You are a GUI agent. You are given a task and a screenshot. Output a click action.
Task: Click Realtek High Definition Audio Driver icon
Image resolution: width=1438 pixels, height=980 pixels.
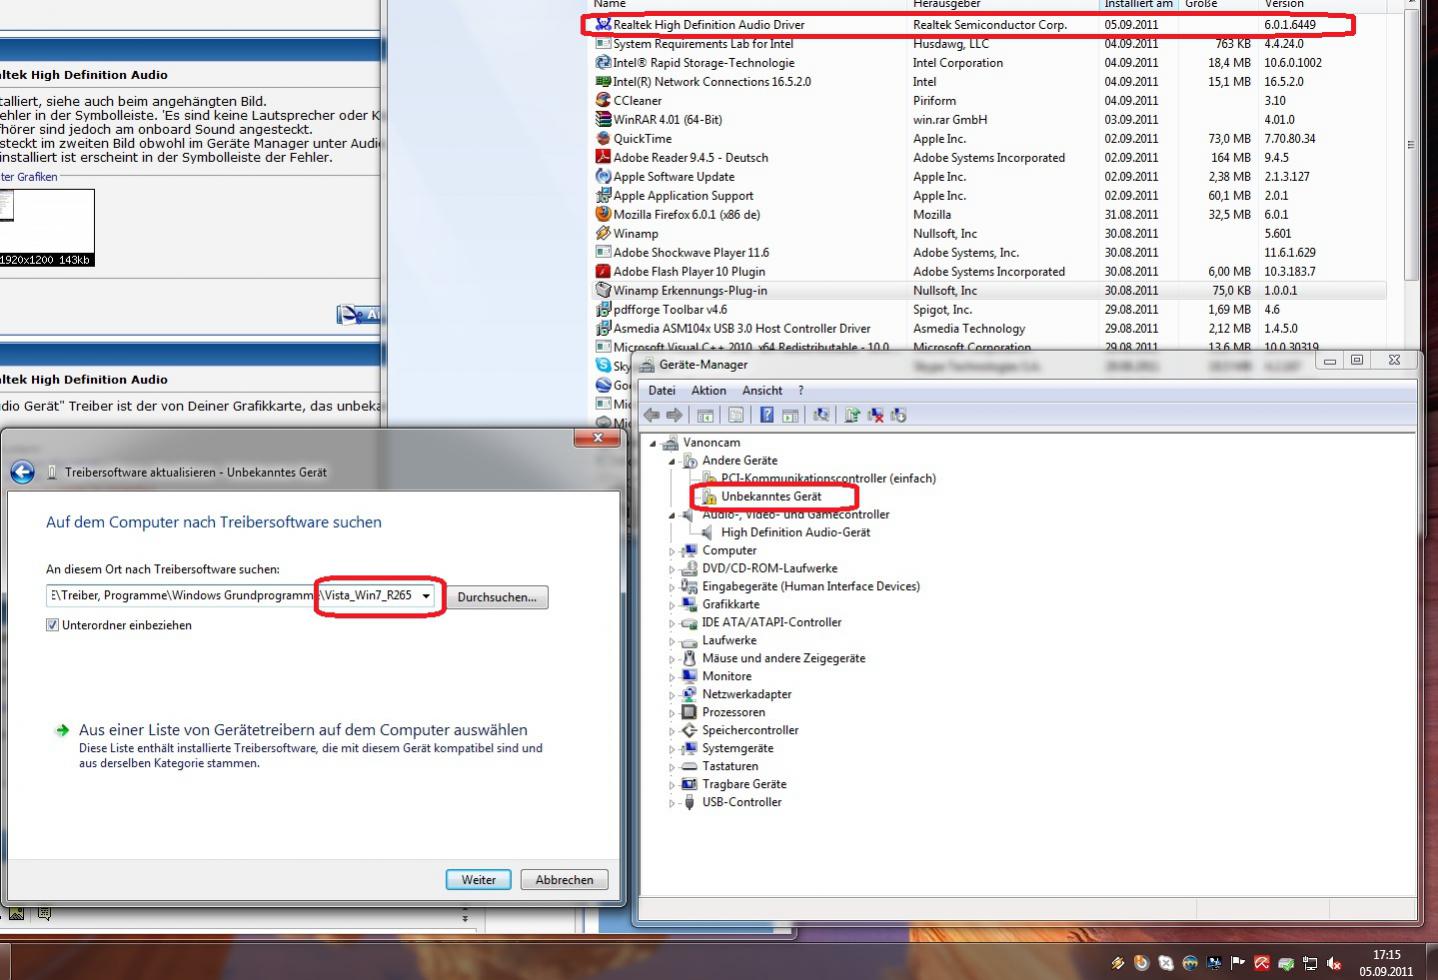(603, 24)
